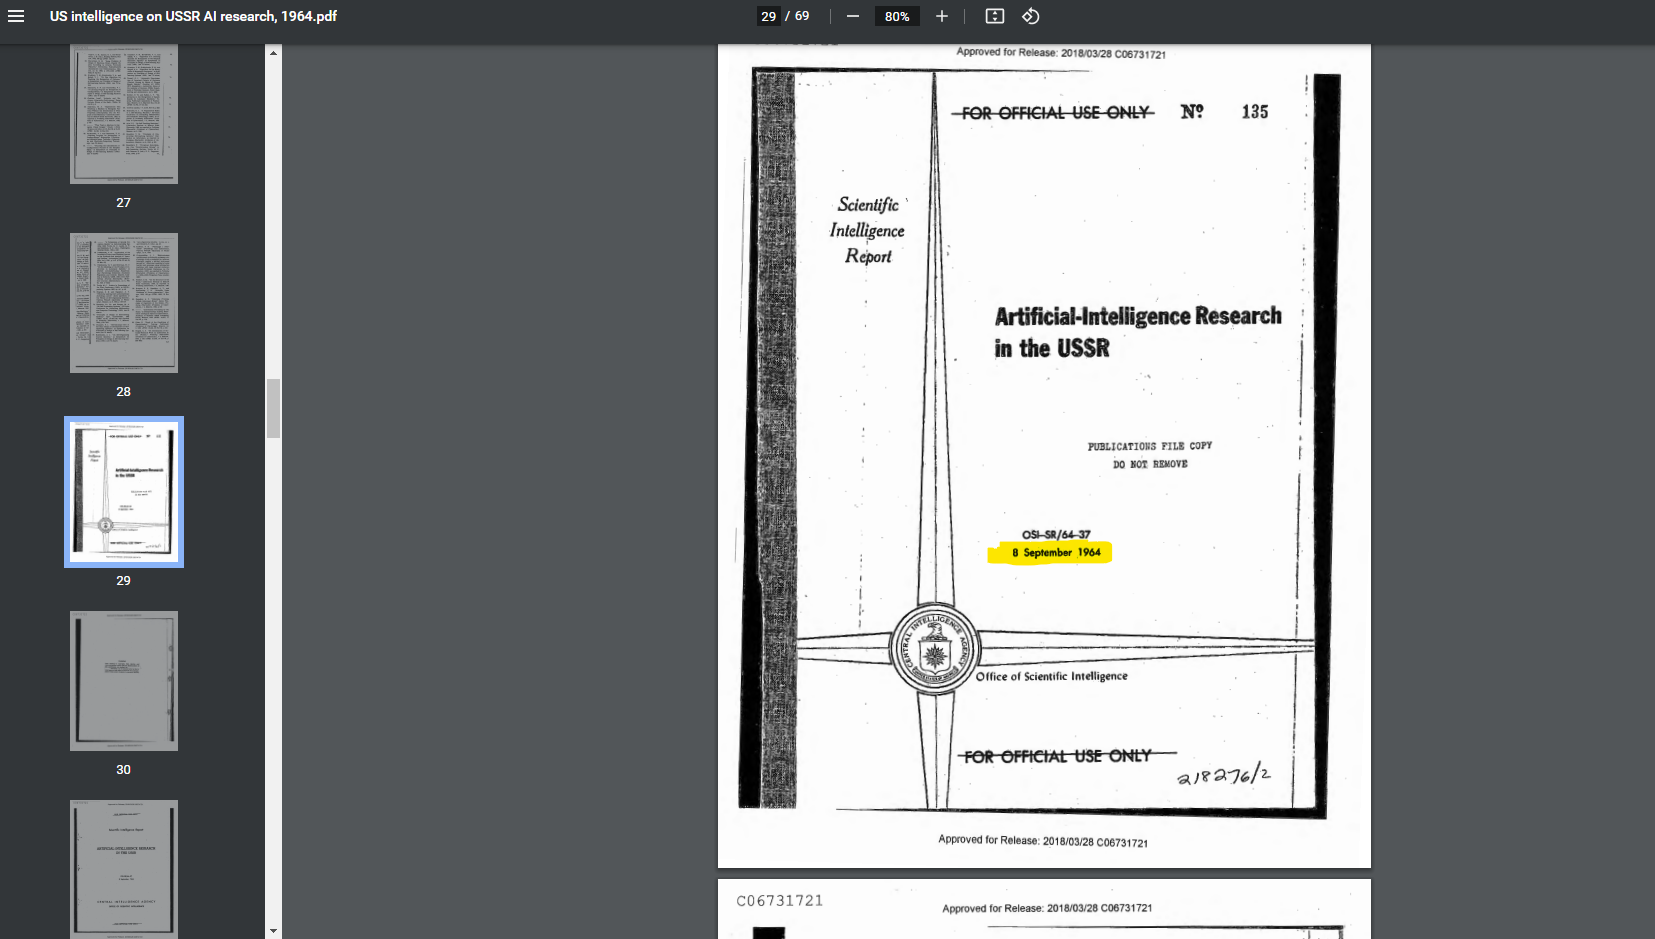
Task: Edit the 80% zoom level field
Action: (x=897, y=16)
